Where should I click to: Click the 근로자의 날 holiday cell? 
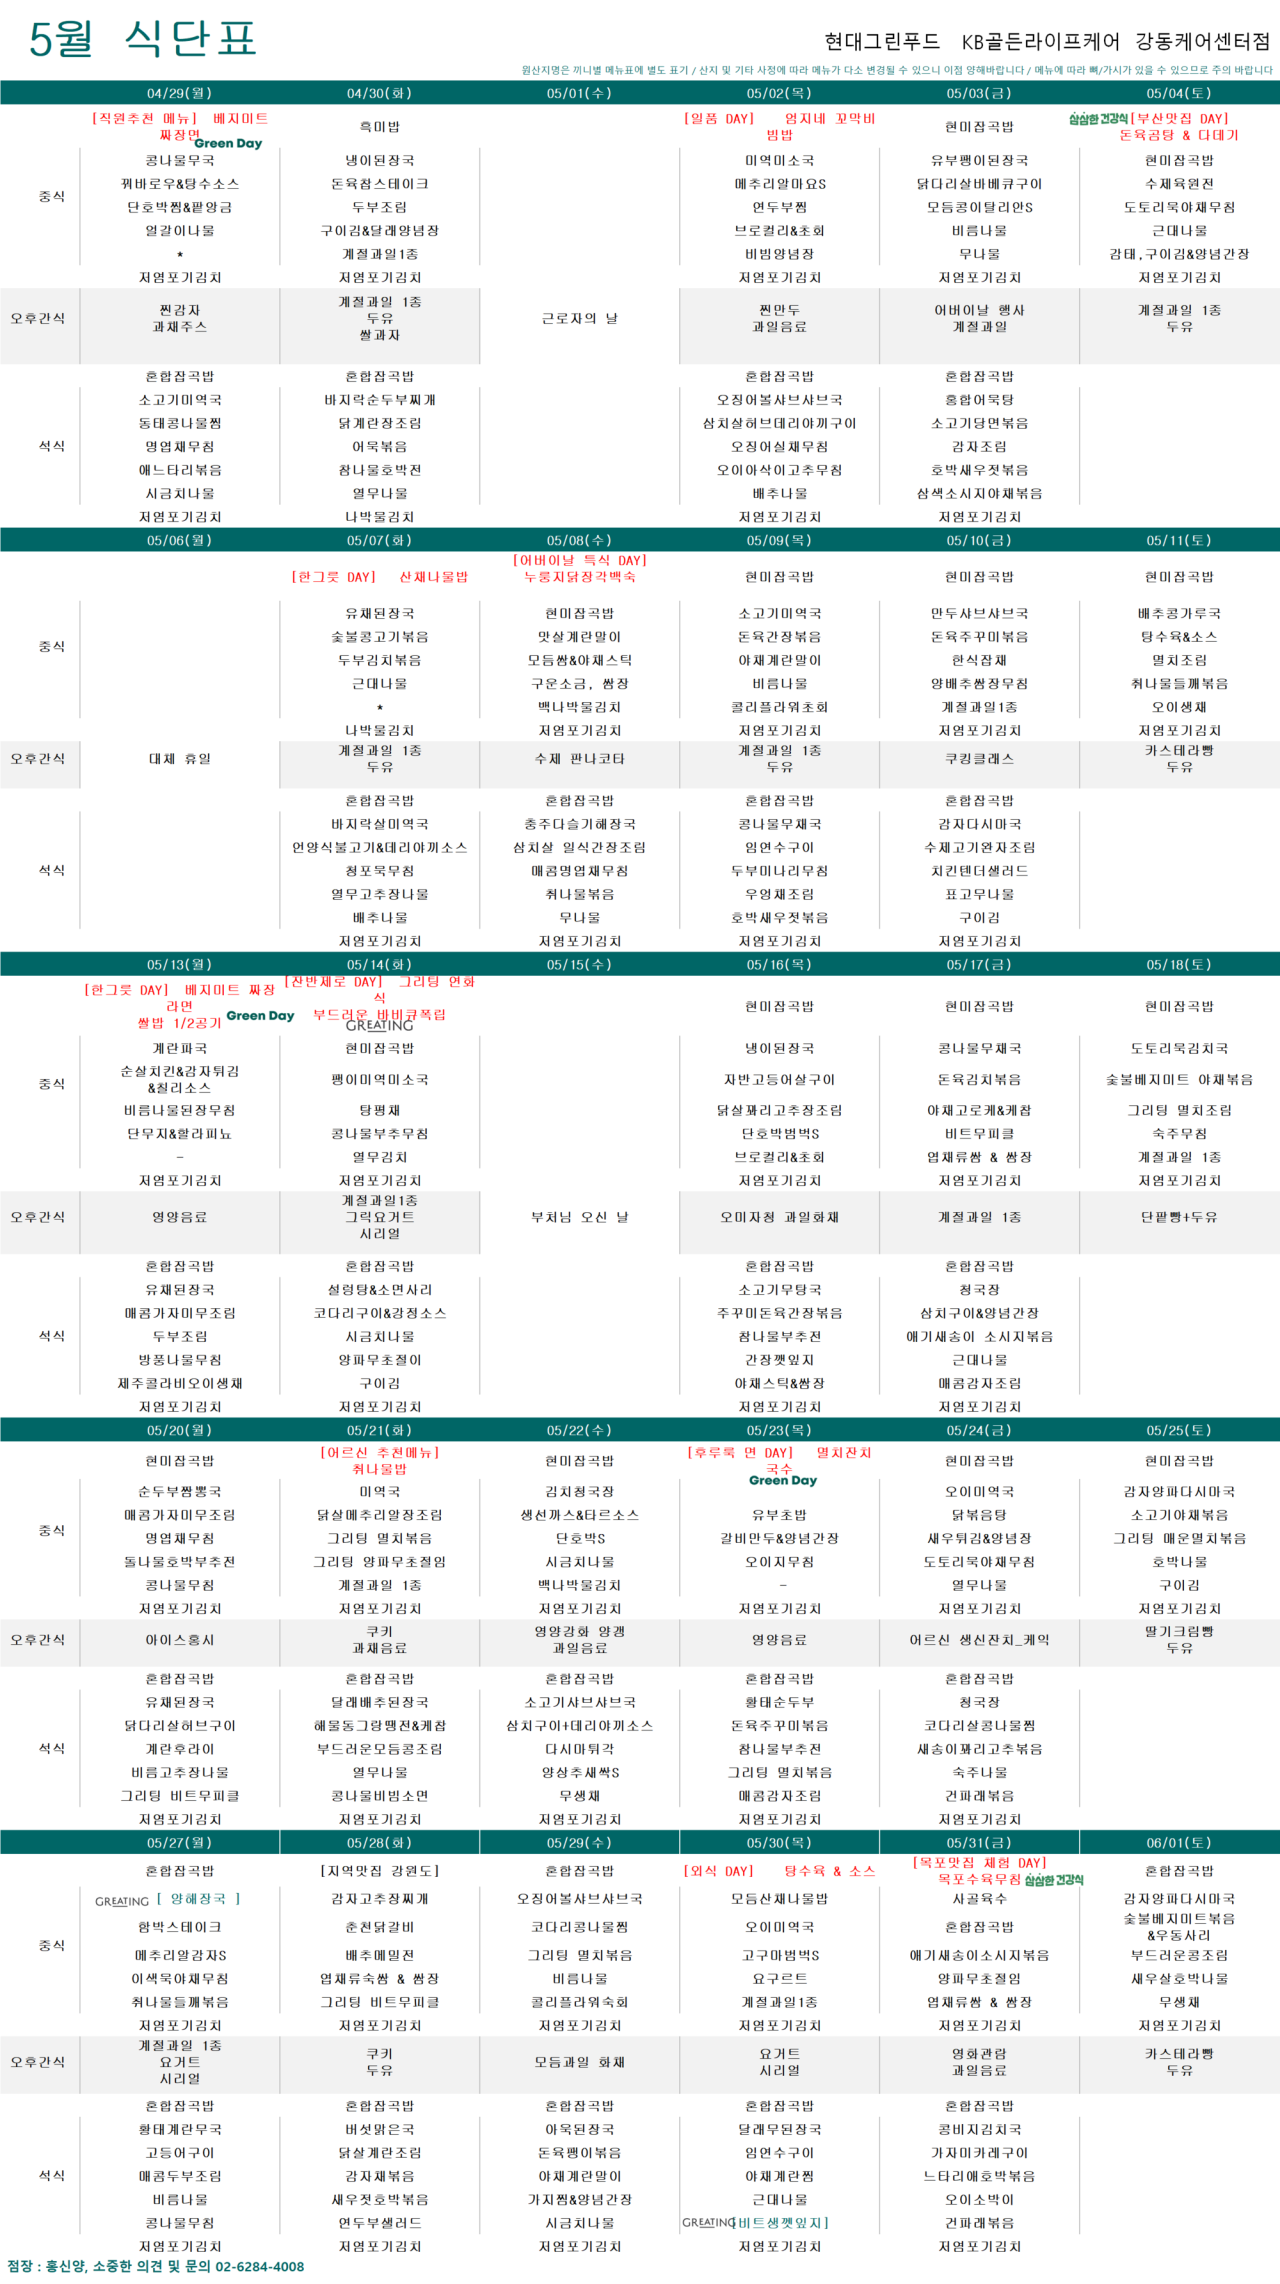[579, 318]
